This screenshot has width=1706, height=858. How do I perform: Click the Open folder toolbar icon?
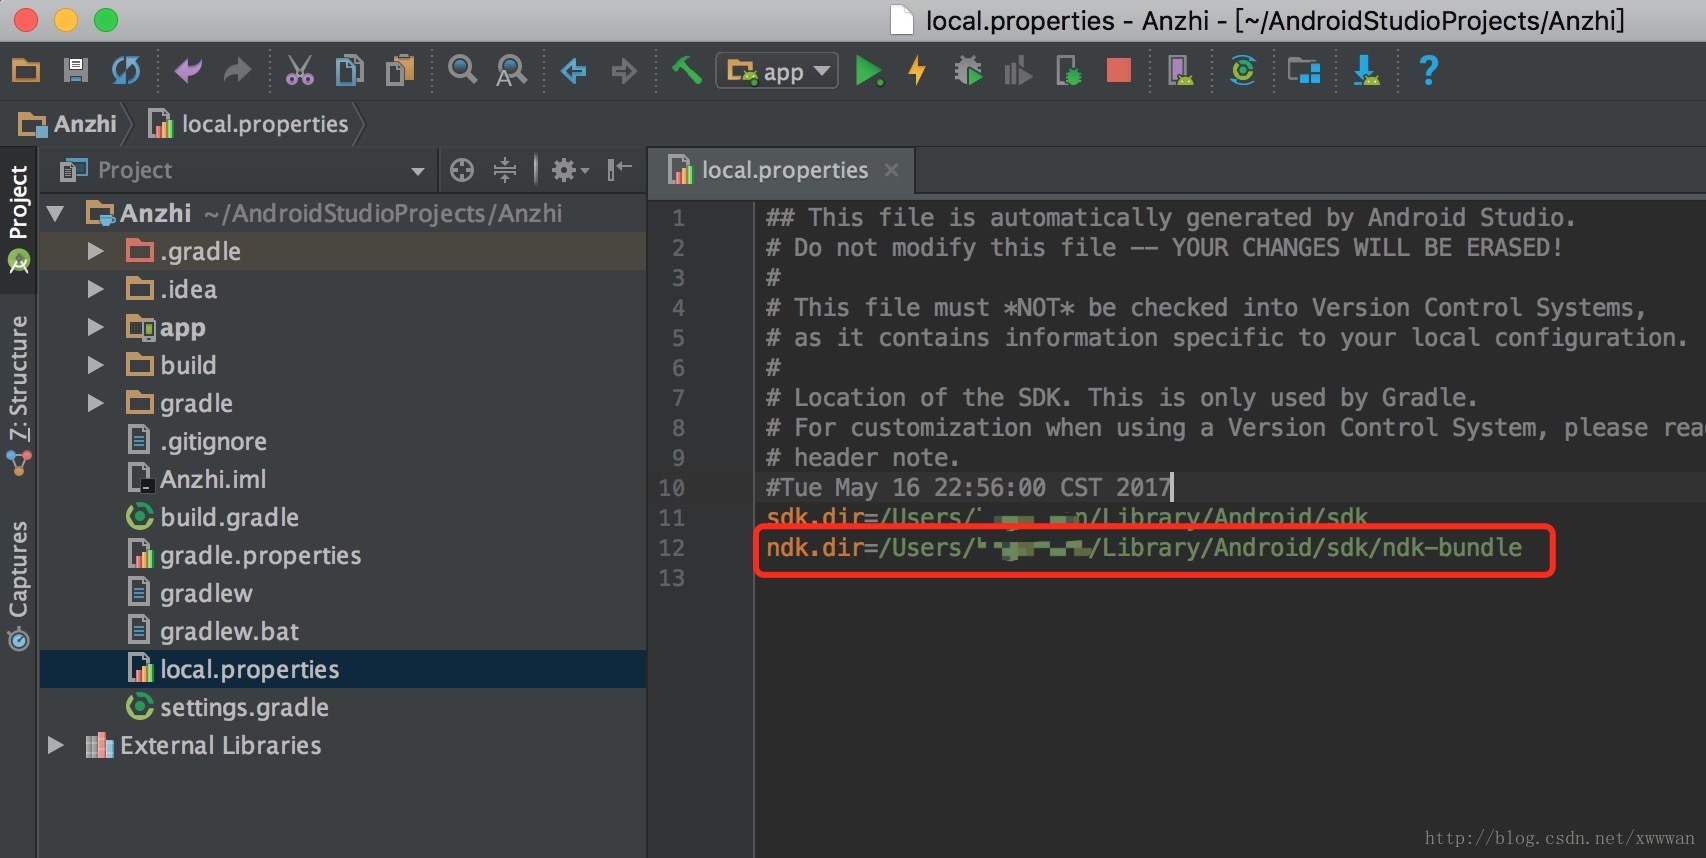[x=25, y=70]
